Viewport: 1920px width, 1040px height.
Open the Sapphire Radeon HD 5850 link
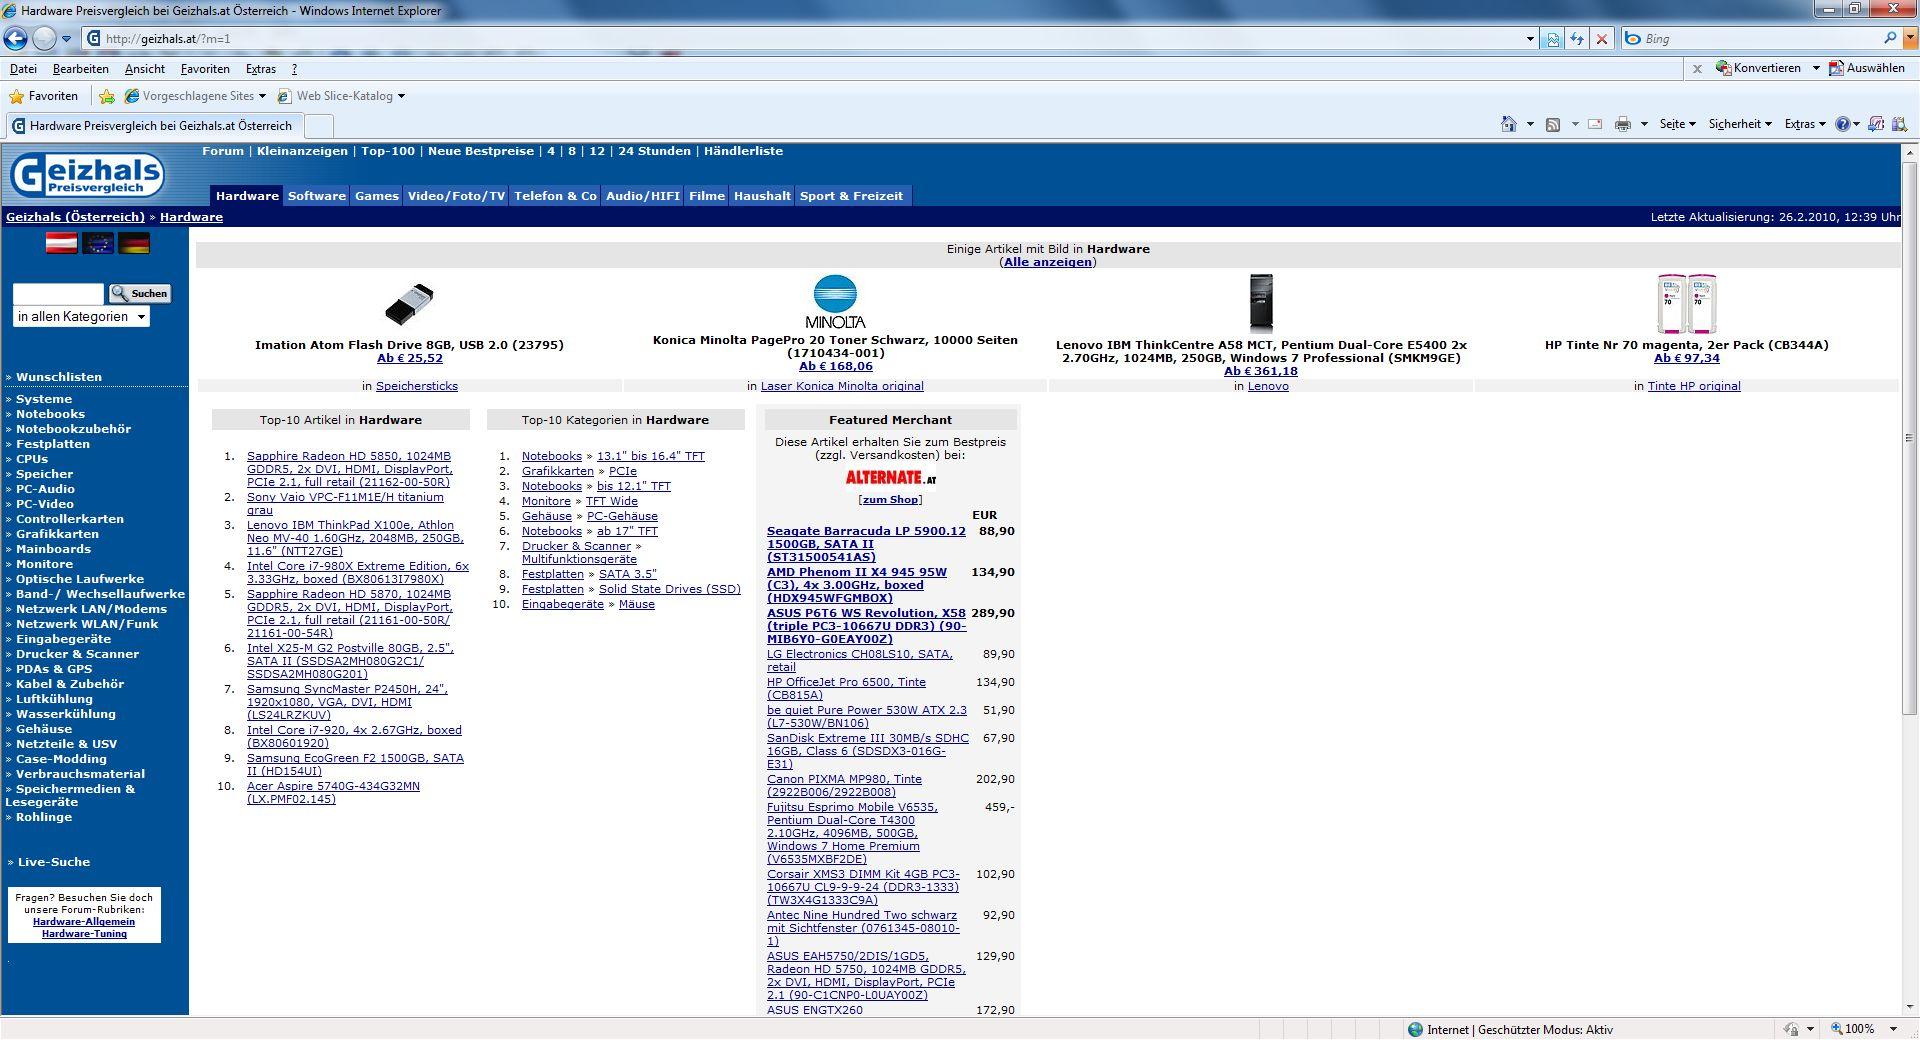(x=350, y=469)
